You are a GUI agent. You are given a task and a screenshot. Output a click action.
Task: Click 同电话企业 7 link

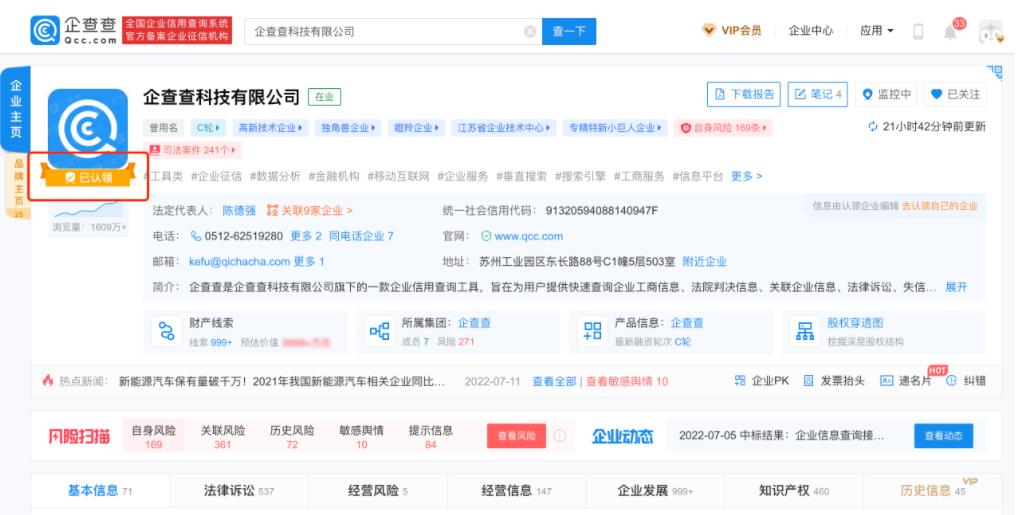click(x=361, y=236)
